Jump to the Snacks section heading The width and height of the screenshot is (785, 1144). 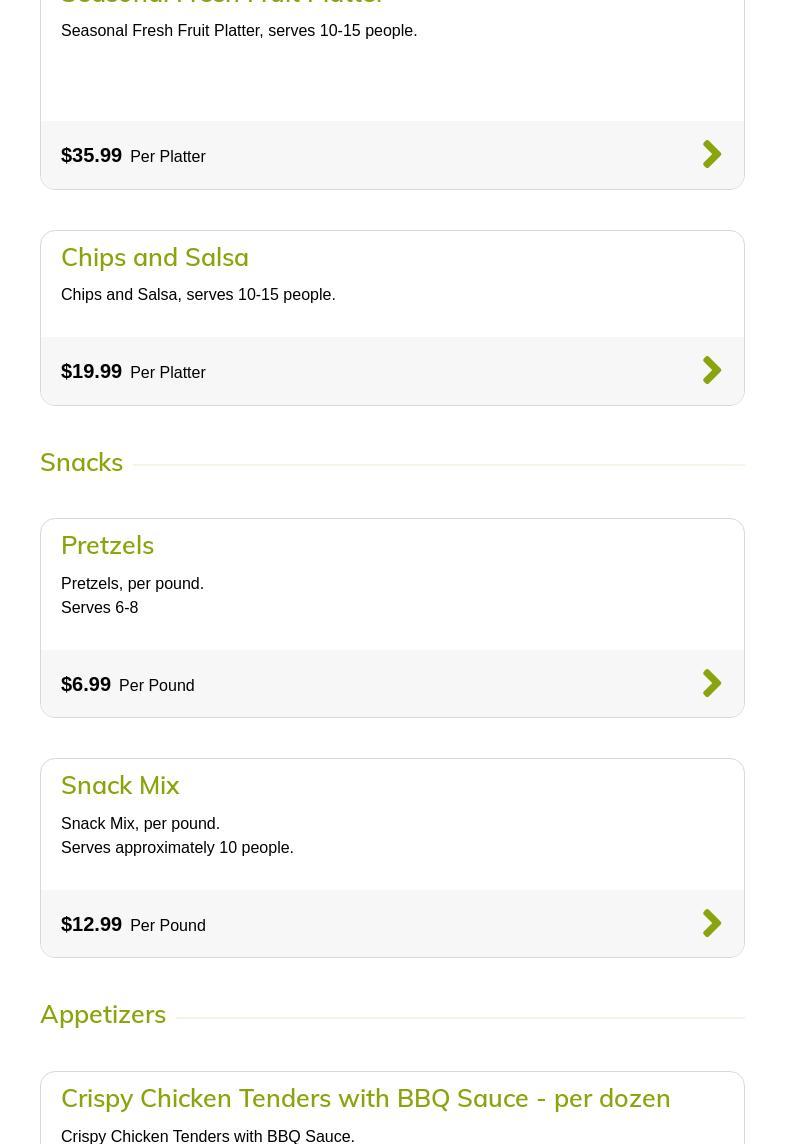[81, 462]
